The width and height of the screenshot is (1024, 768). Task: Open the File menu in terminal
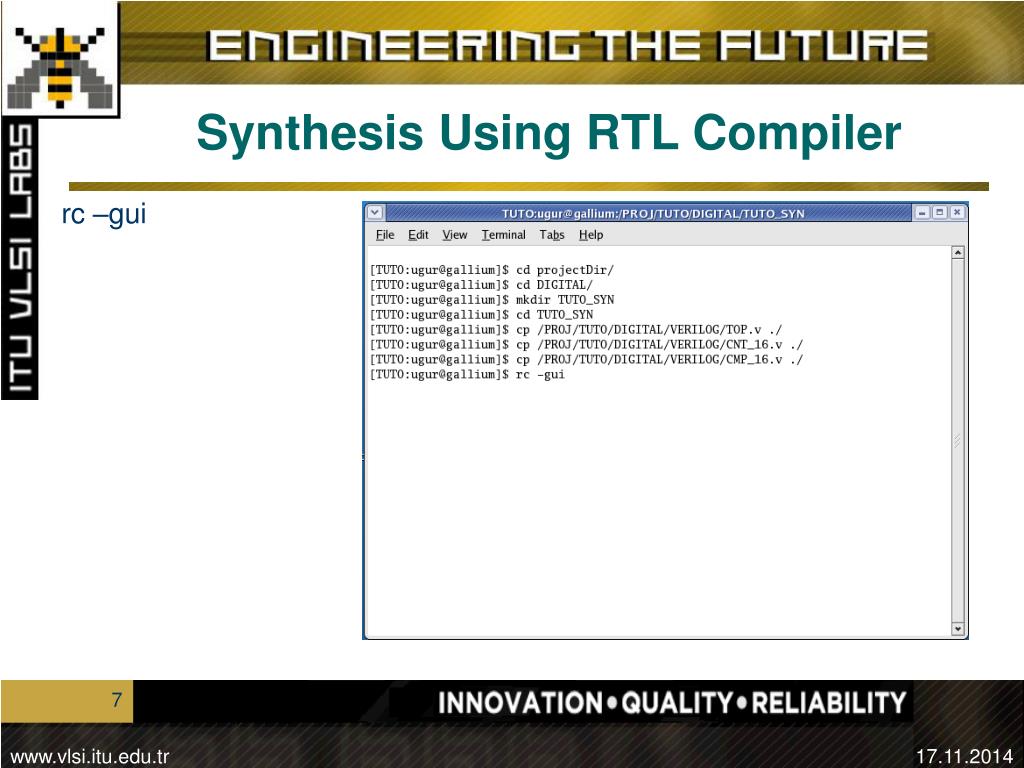click(385, 235)
